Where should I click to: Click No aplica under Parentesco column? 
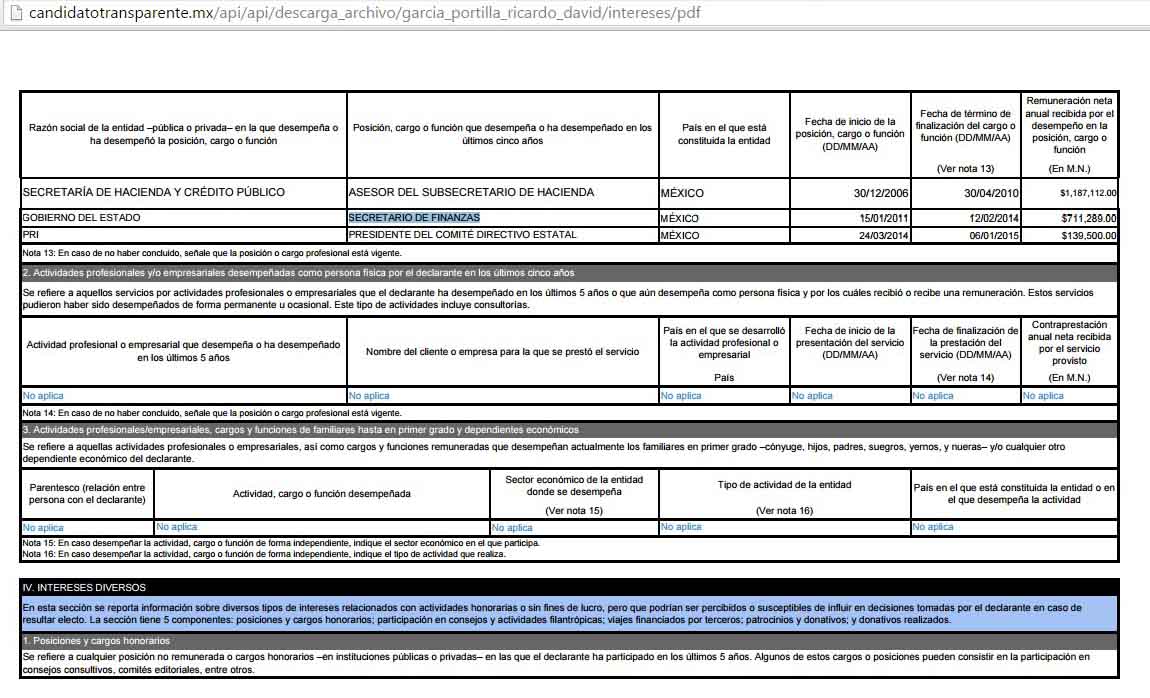pos(43,527)
